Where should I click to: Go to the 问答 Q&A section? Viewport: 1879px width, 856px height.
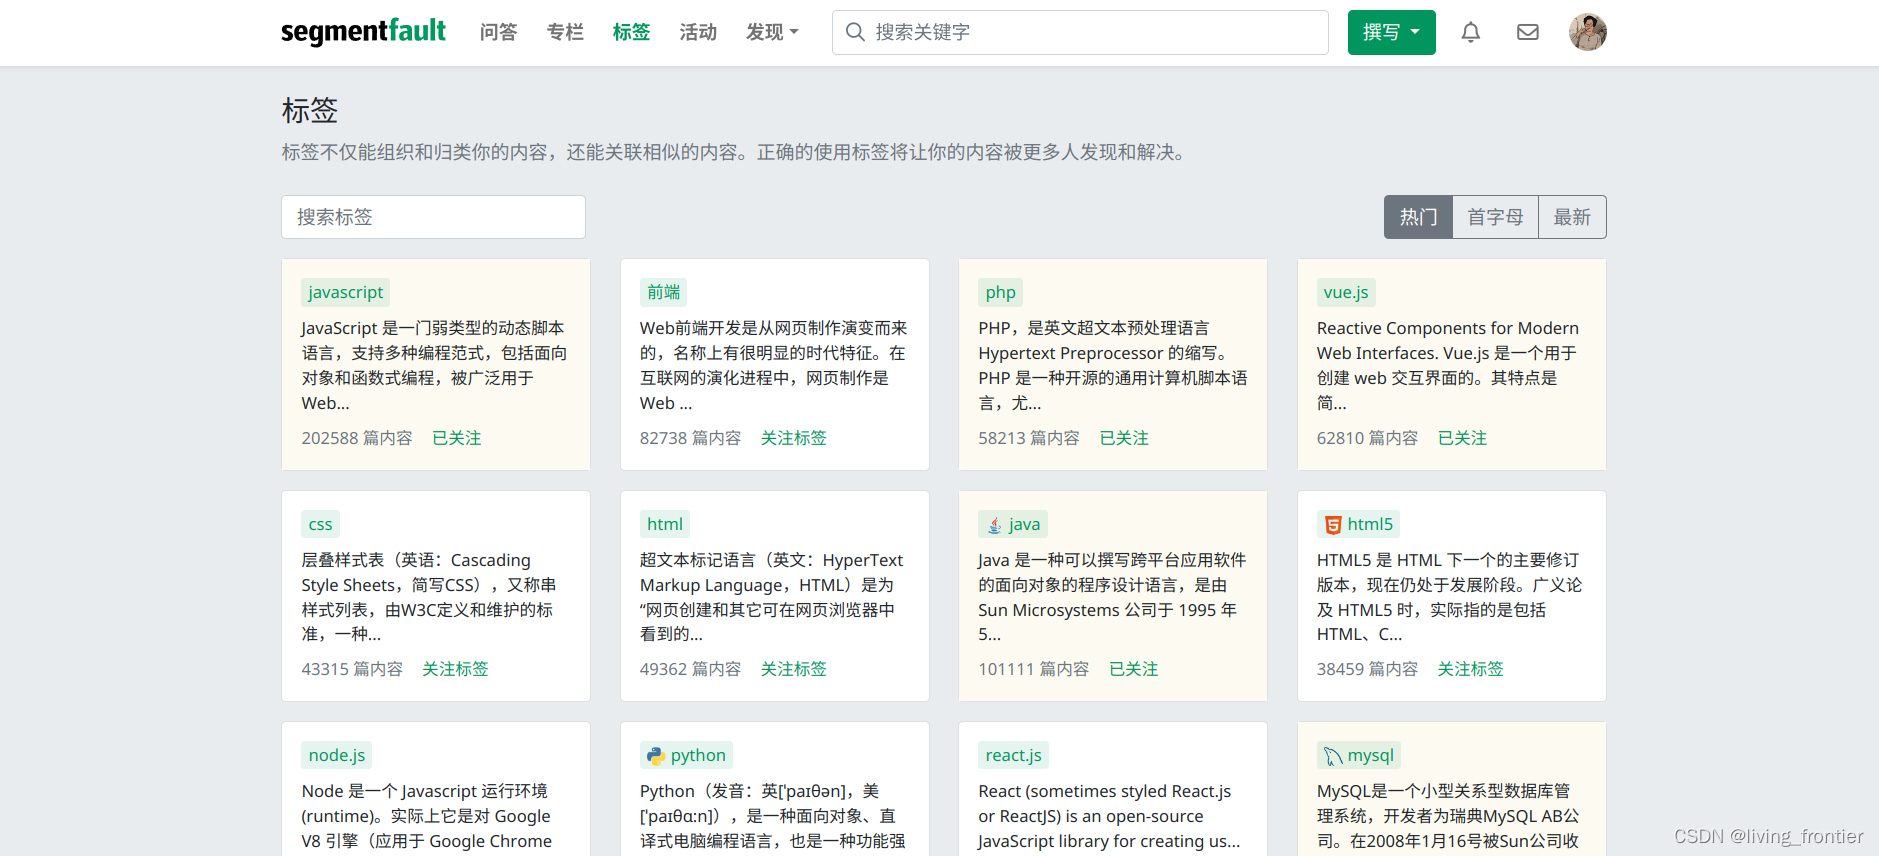point(498,32)
